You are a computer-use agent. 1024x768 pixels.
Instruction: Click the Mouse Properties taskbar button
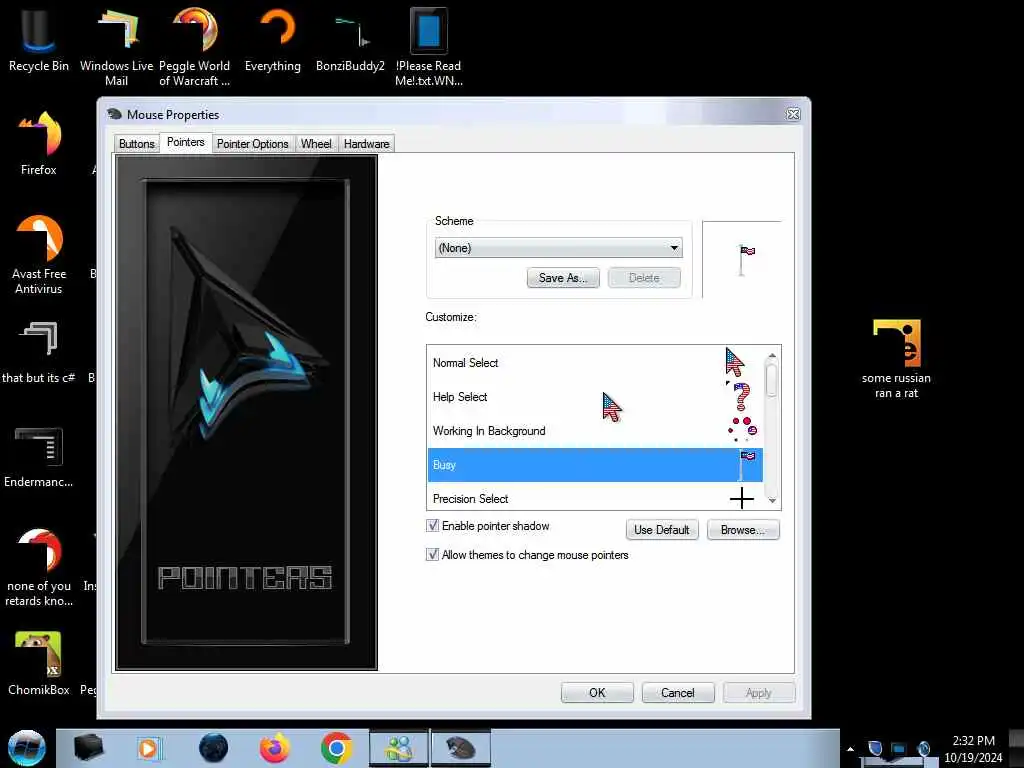pos(460,748)
